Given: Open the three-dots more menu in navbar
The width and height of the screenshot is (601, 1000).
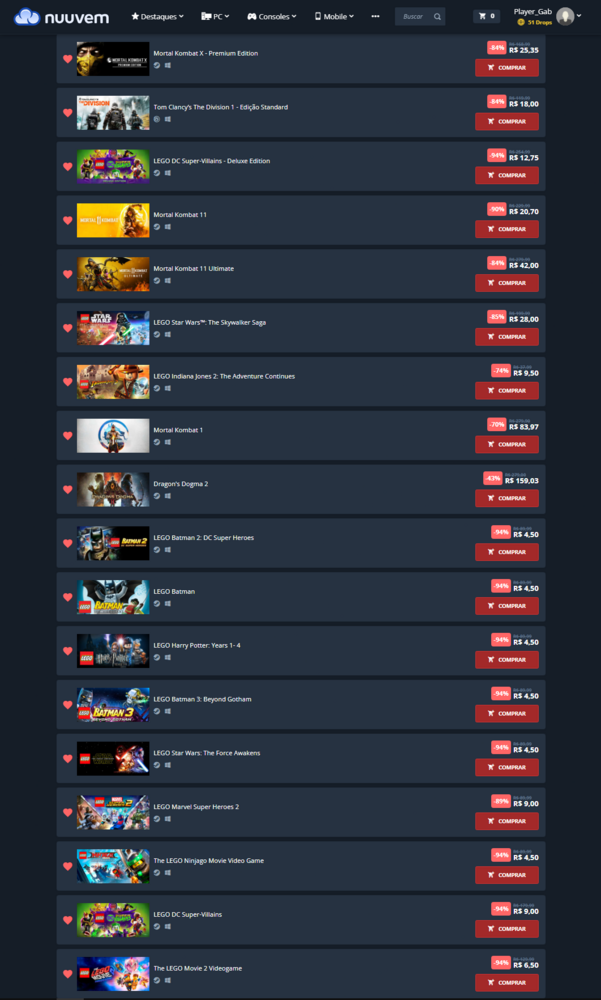Looking at the screenshot, I should click(x=375, y=17).
